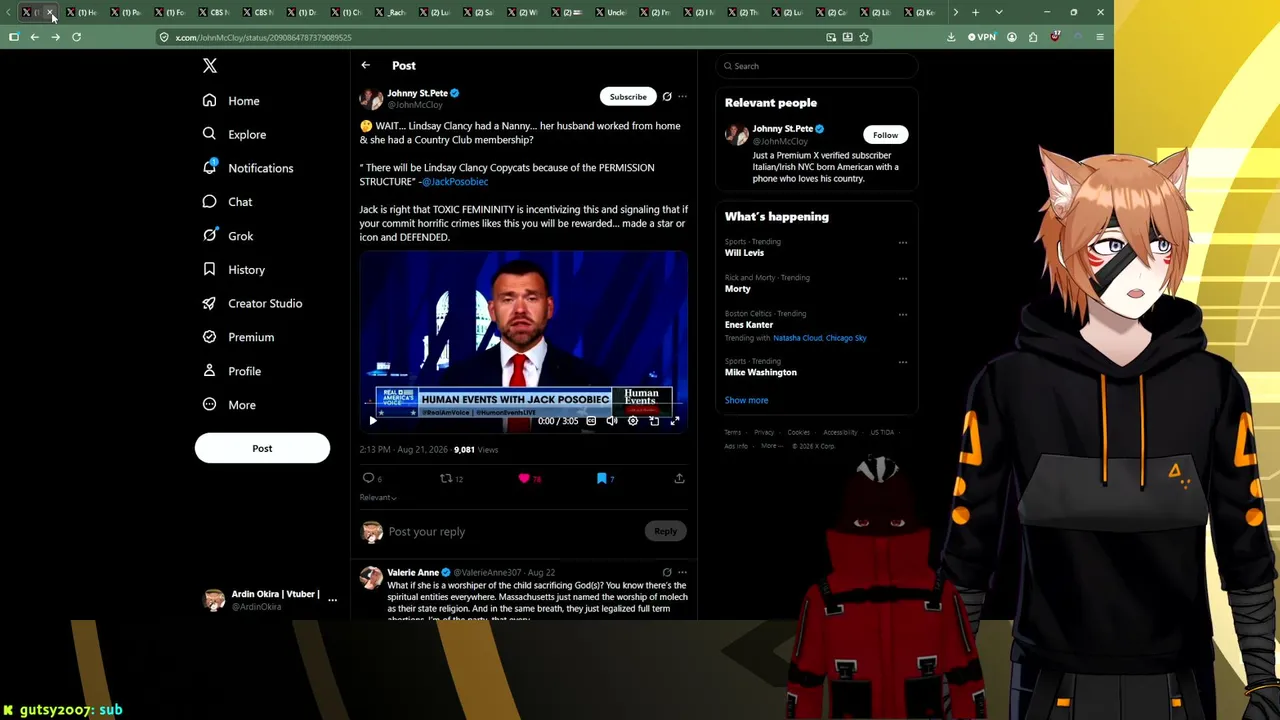Open options for the Morty trend
1280x720 pixels.
coord(903,279)
